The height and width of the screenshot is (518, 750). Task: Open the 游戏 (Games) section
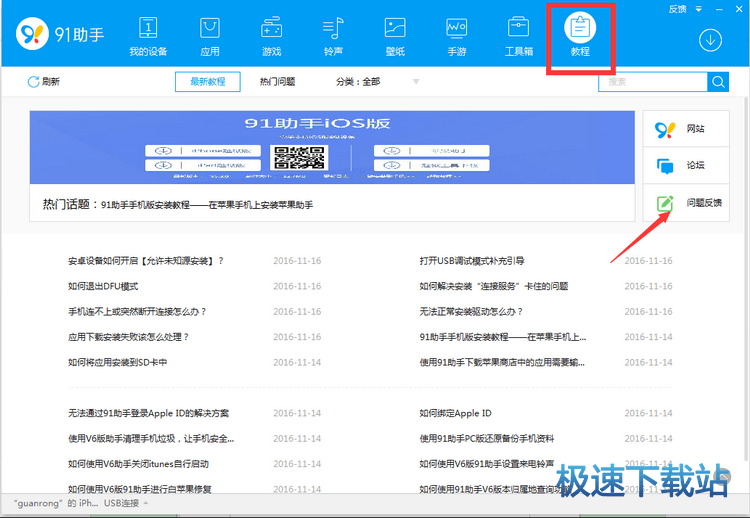[x=271, y=37]
